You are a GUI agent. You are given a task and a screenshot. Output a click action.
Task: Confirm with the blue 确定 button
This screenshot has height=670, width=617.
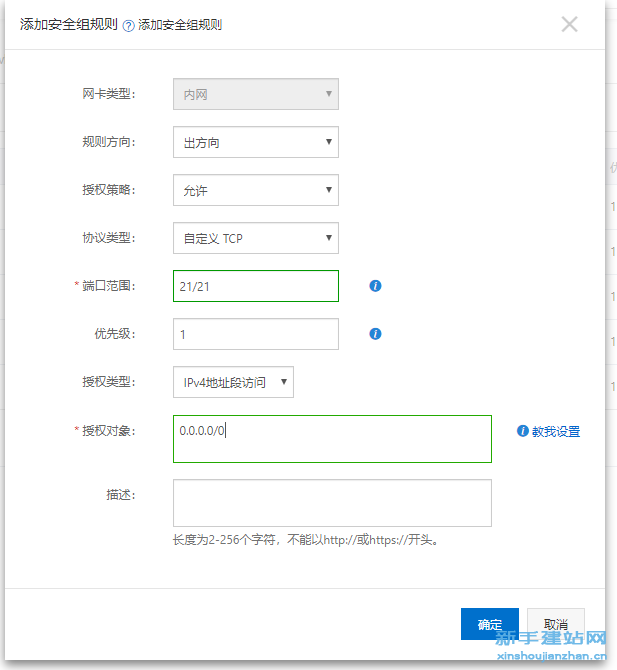point(490,624)
